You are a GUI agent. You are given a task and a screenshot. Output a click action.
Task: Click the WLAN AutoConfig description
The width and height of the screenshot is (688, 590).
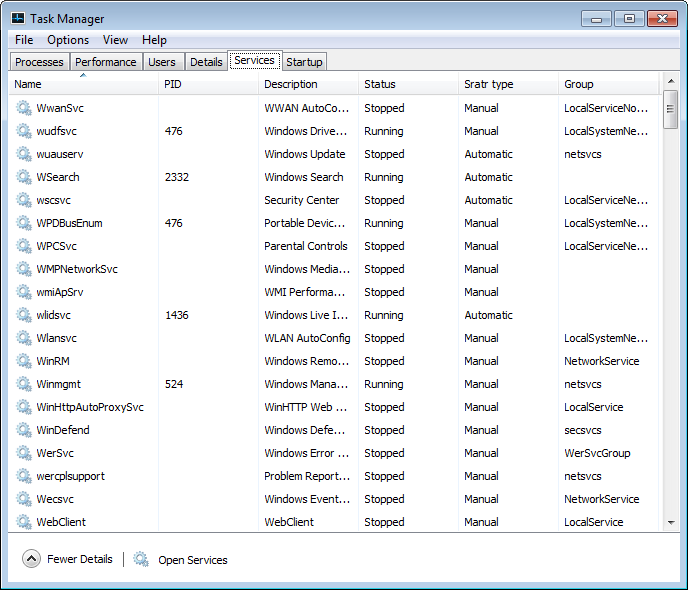[307, 338]
